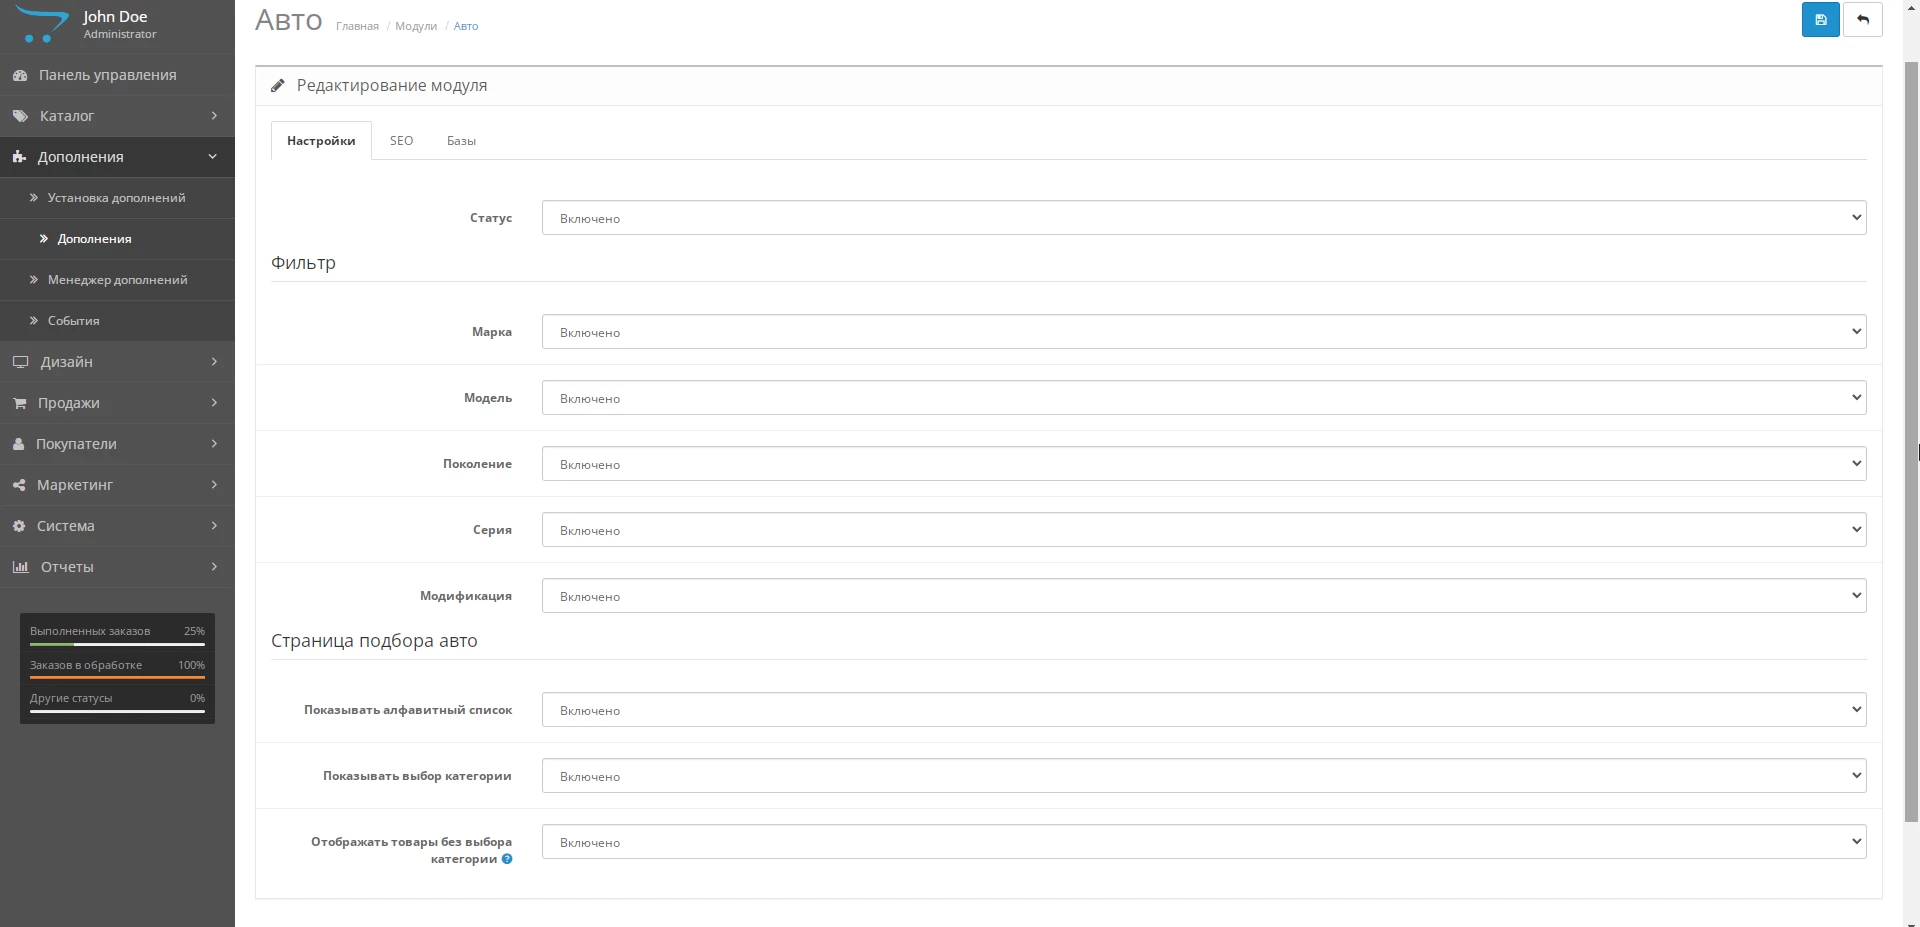Open the Модель dropdown

(1204, 398)
